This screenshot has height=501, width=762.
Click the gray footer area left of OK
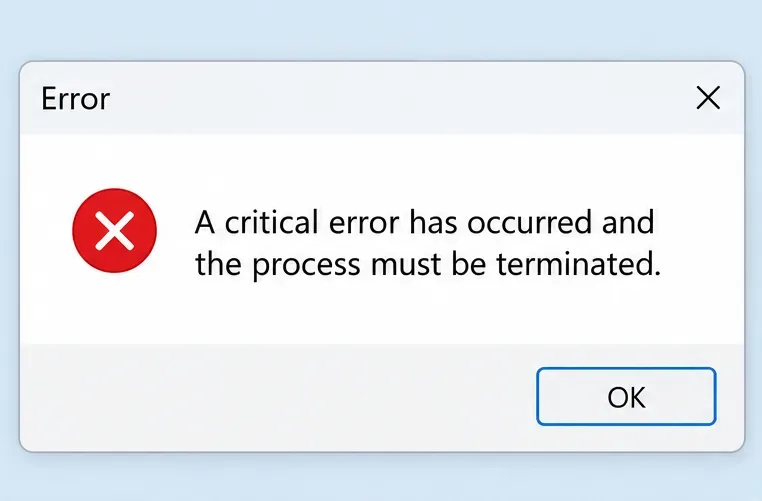(x=277, y=397)
